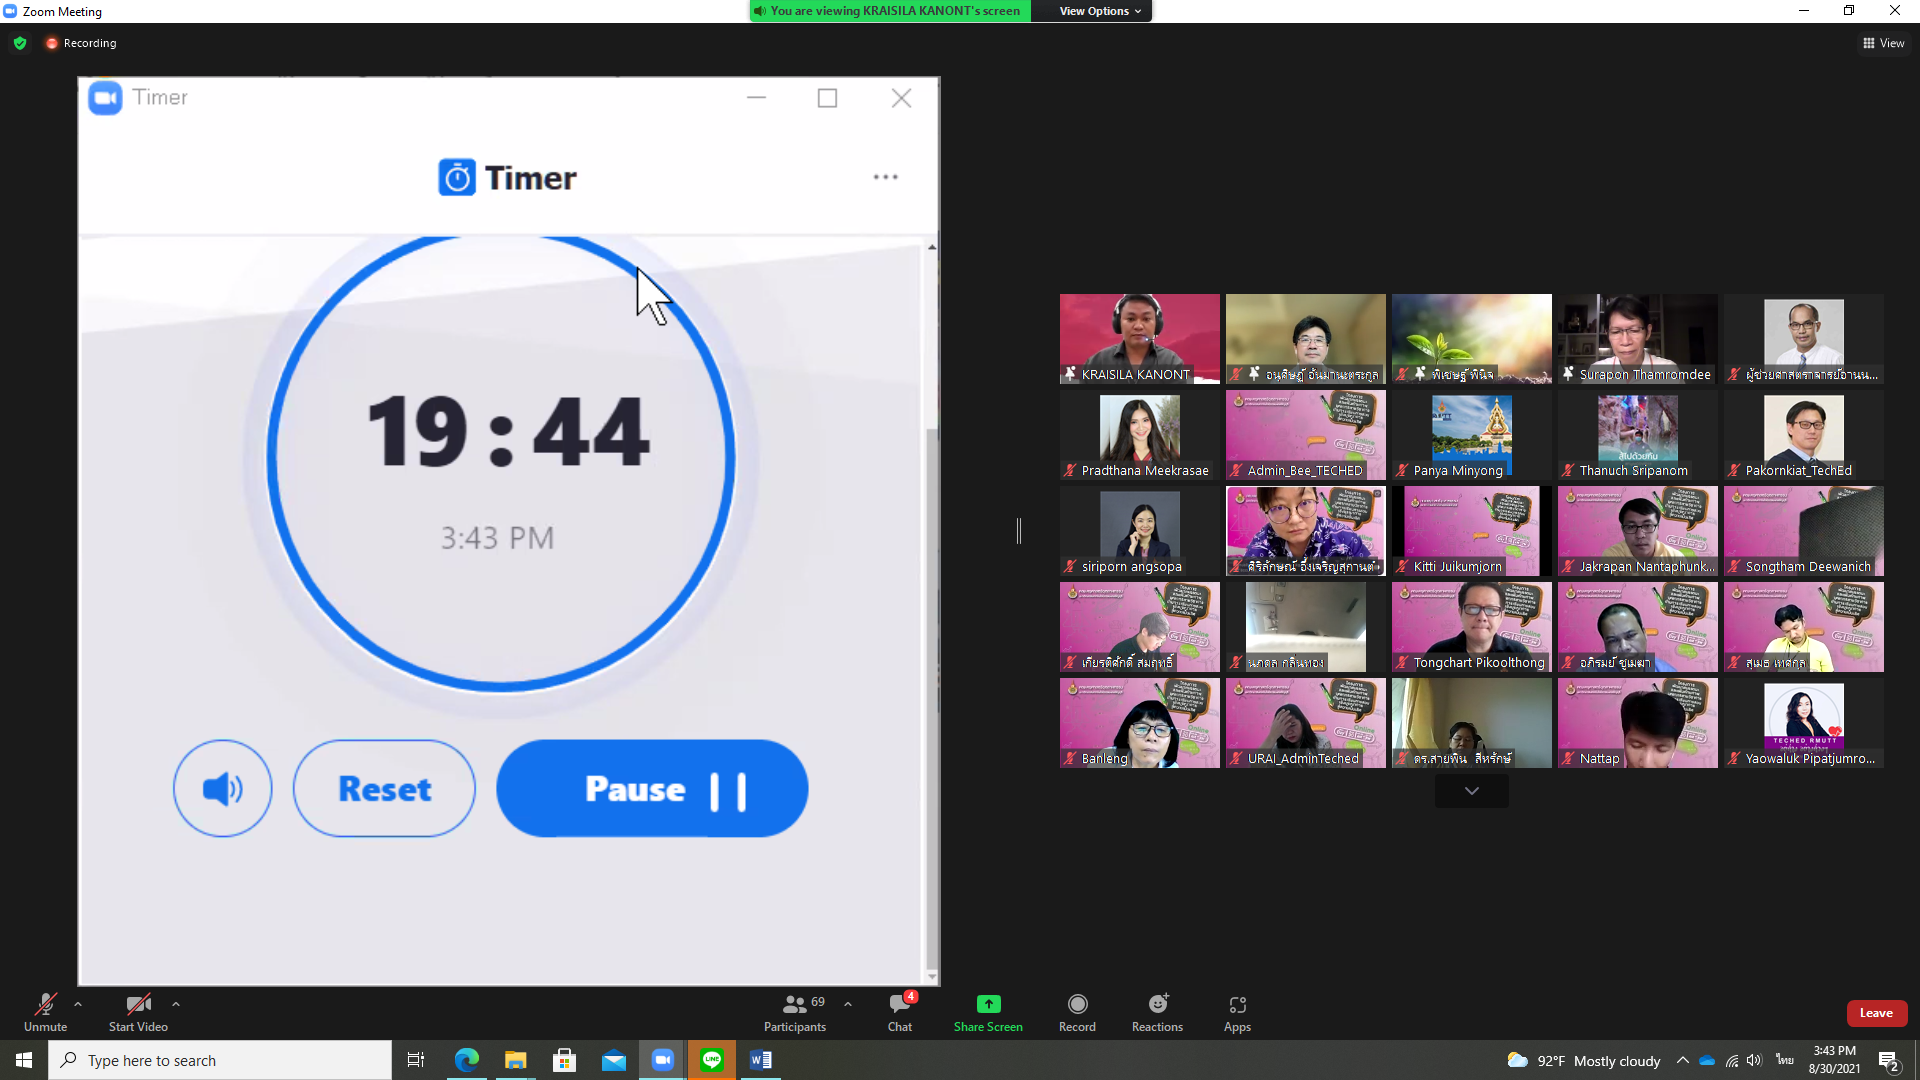This screenshot has height=1080, width=1920.
Task: Open the Participants panel
Action: (x=795, y=1012)
